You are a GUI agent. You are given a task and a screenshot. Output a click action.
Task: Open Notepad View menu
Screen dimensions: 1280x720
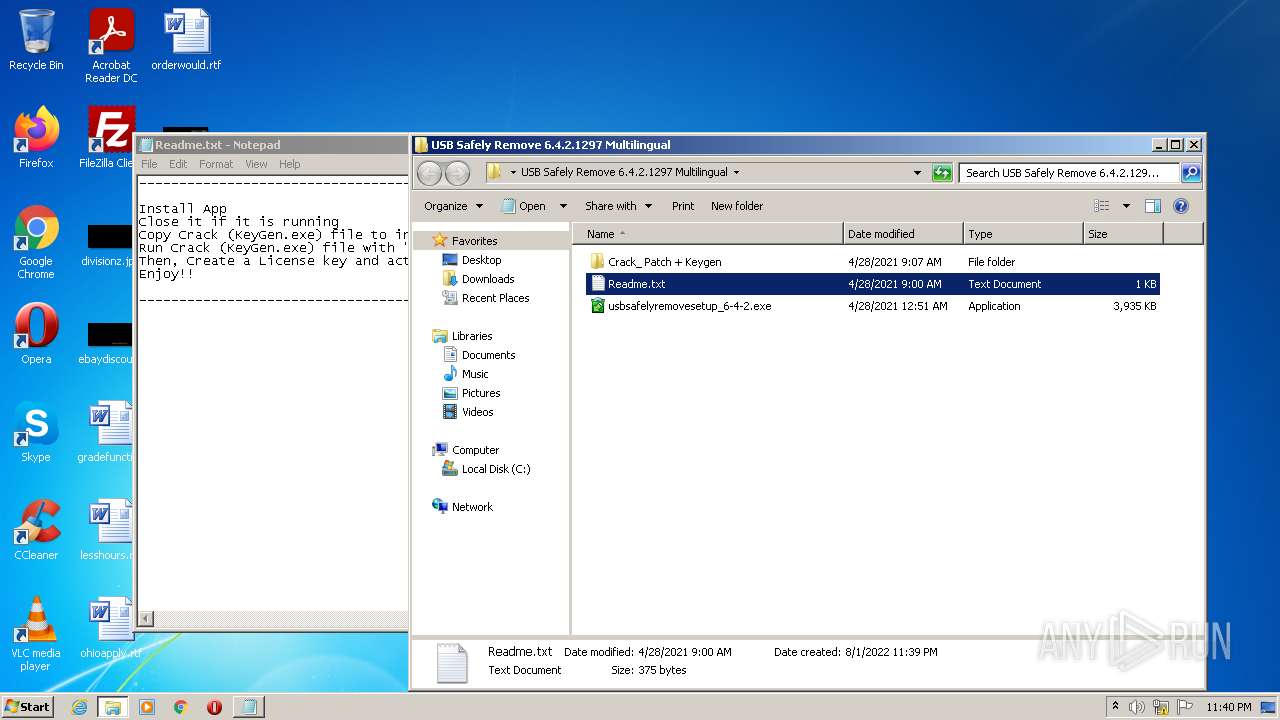click(x=256, y=164)
